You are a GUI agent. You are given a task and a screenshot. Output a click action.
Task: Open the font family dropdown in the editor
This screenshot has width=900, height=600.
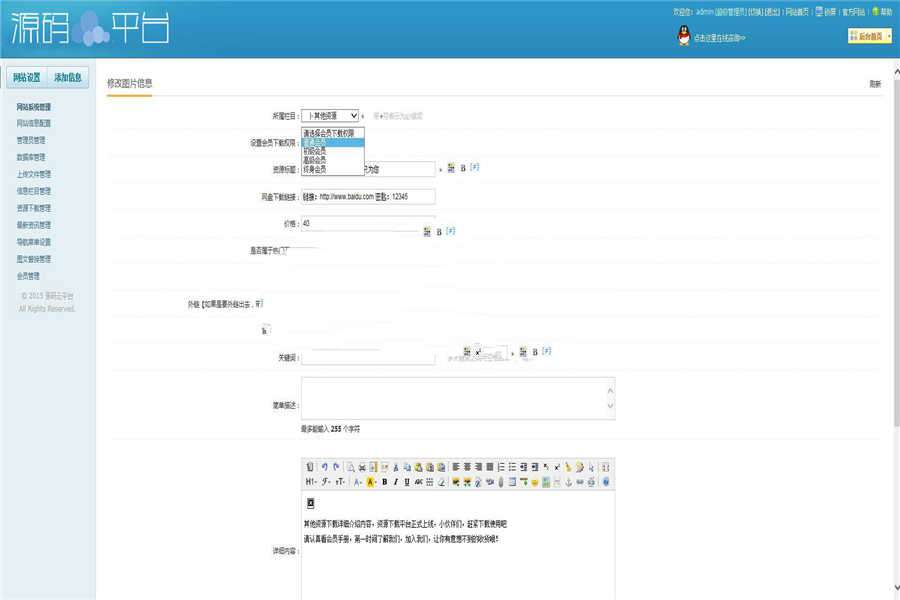click(326, 482)
